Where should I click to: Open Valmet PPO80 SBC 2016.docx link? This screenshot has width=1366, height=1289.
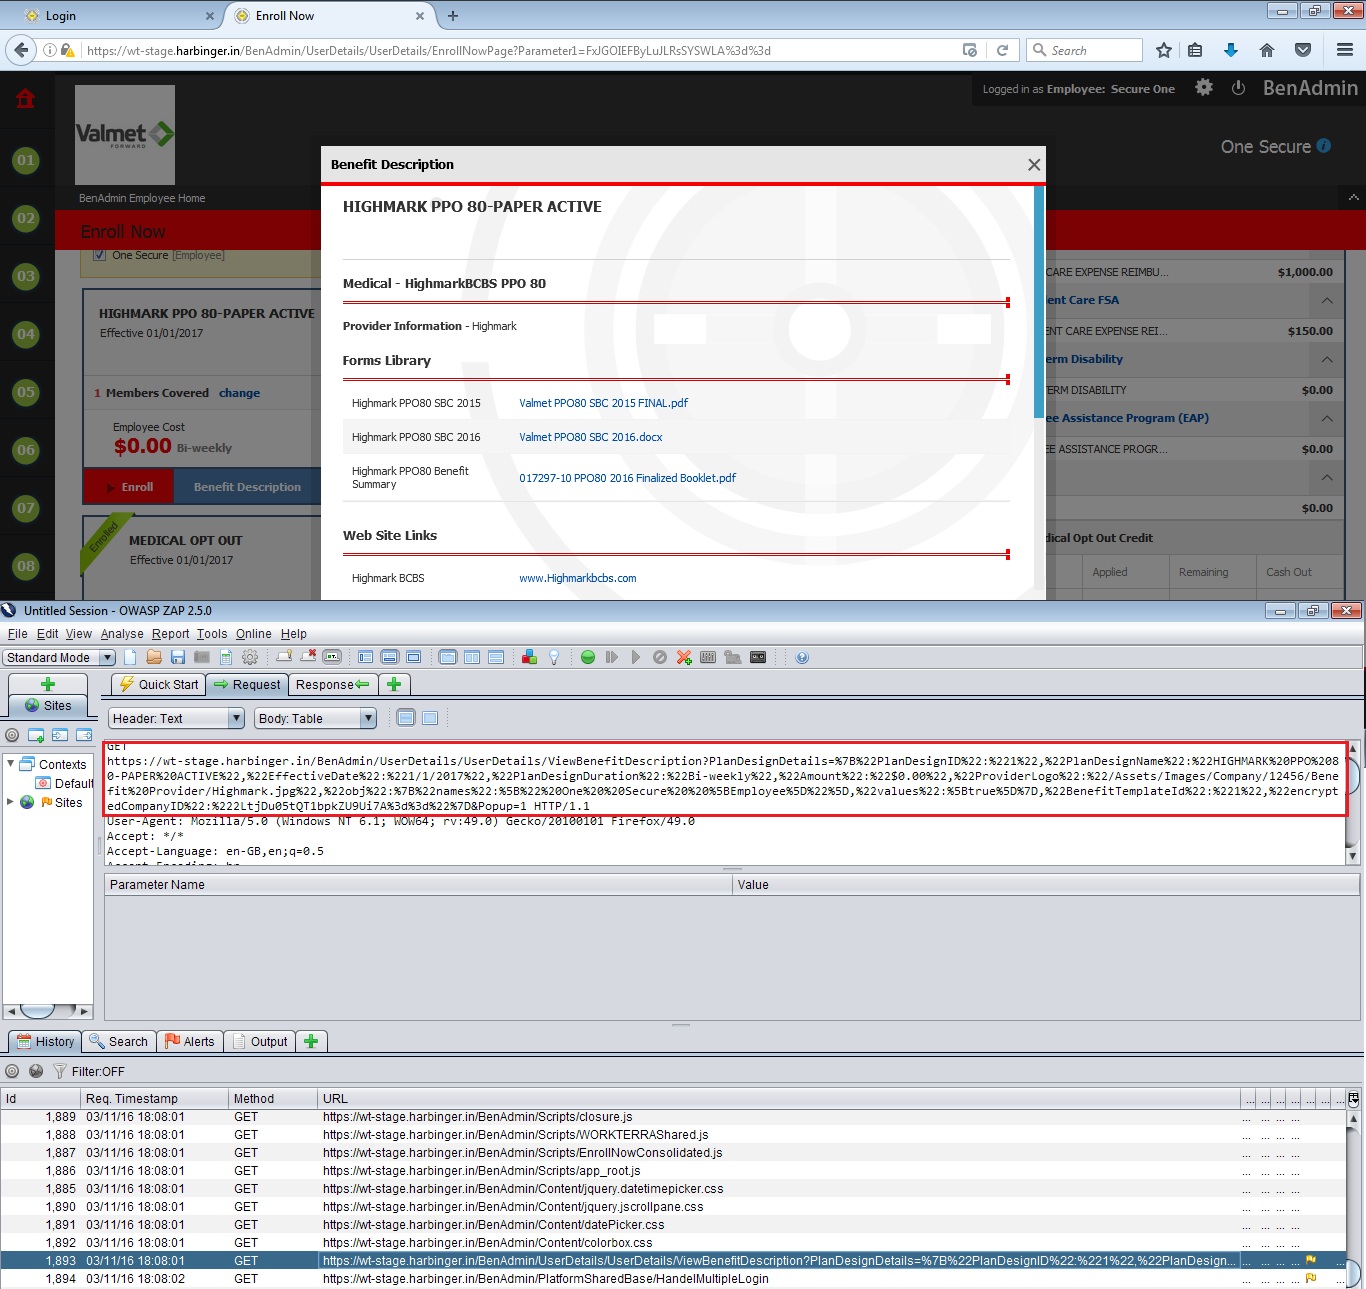point(590,437)
